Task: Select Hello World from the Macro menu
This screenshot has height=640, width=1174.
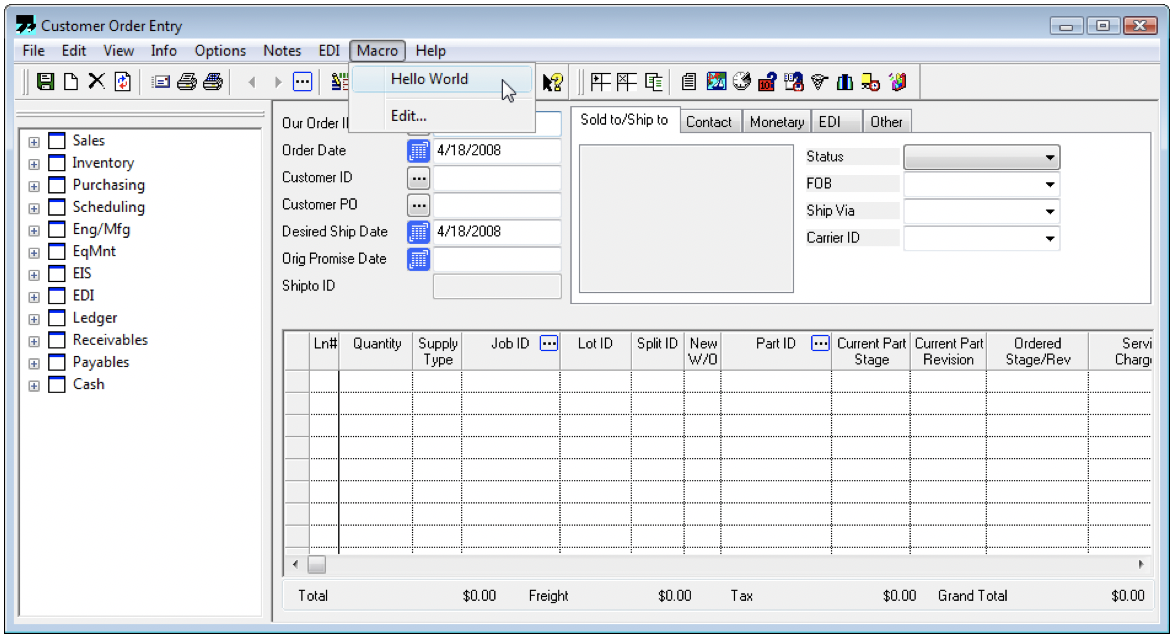Action: tap(432, 79)
